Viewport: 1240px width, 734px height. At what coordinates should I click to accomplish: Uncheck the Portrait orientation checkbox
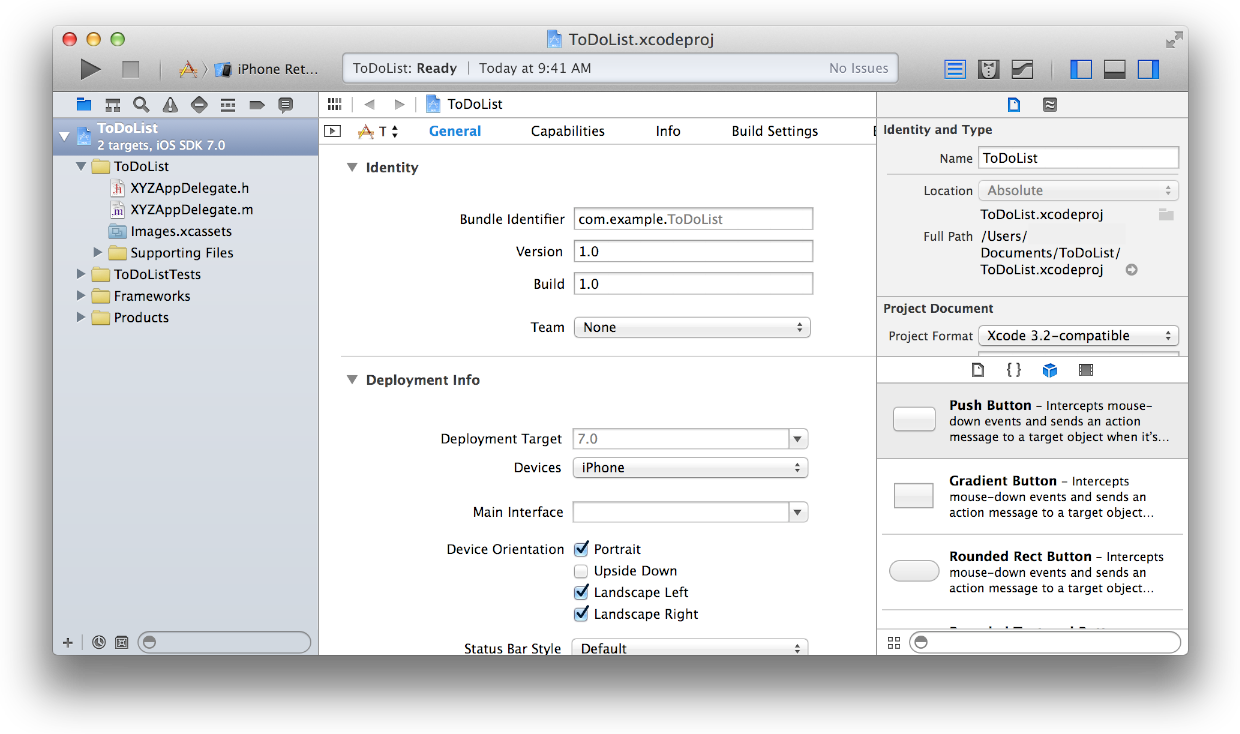click(582, 549)
